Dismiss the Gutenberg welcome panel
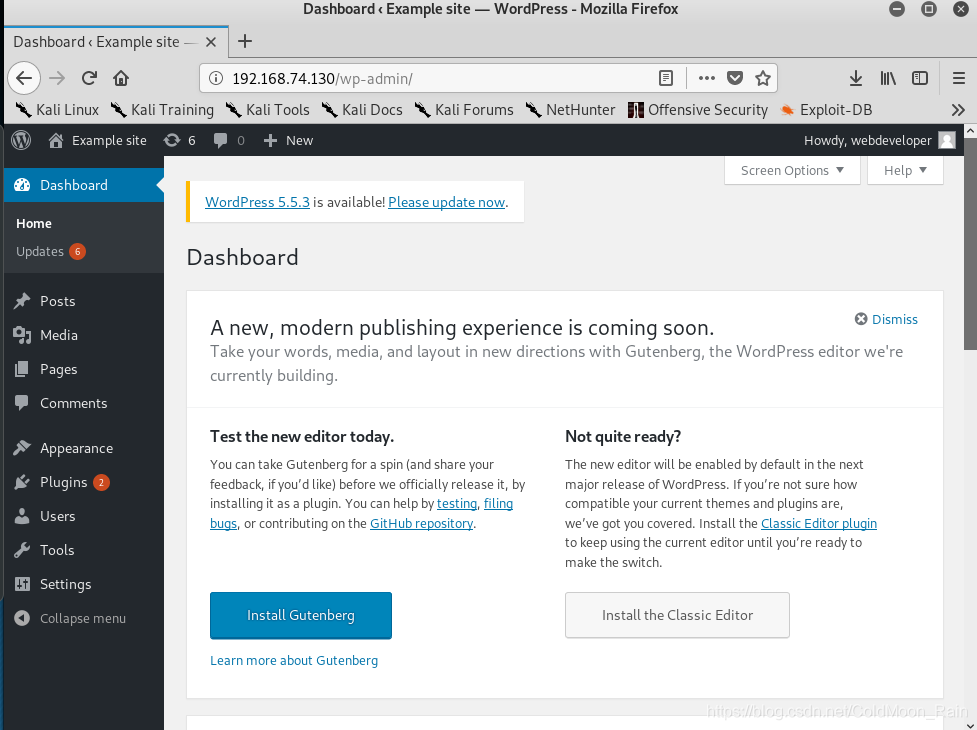 886,319
